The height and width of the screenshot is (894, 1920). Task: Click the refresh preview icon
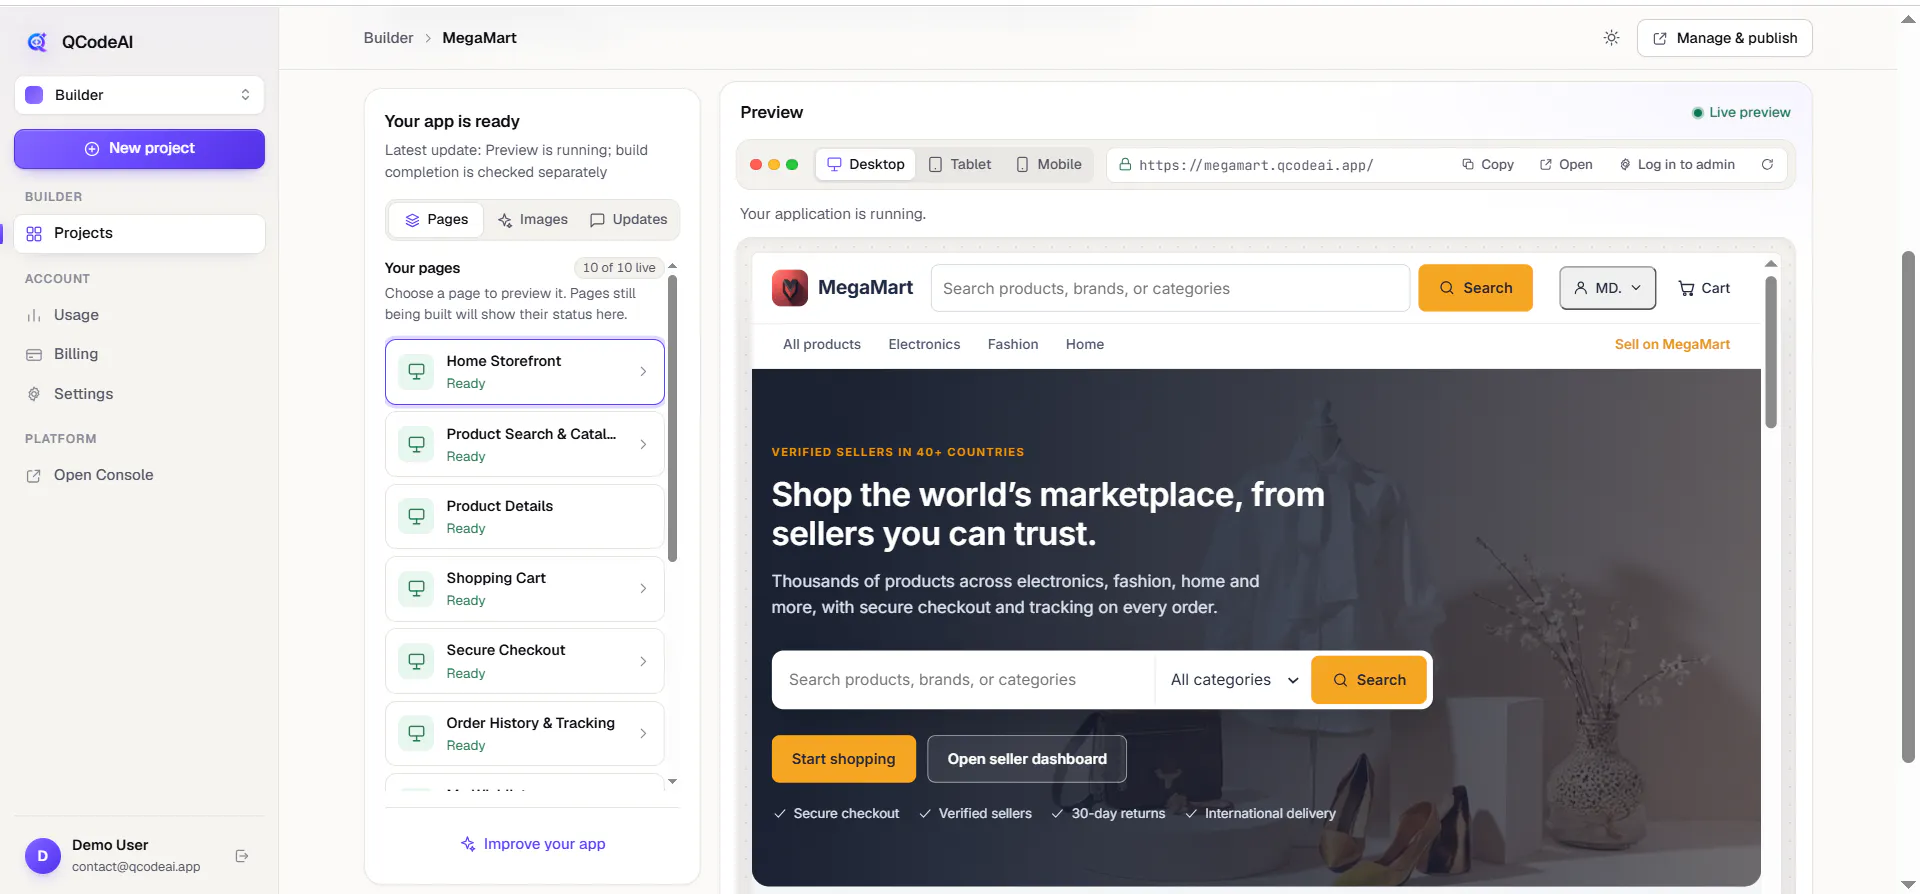tap(1767, 165)
